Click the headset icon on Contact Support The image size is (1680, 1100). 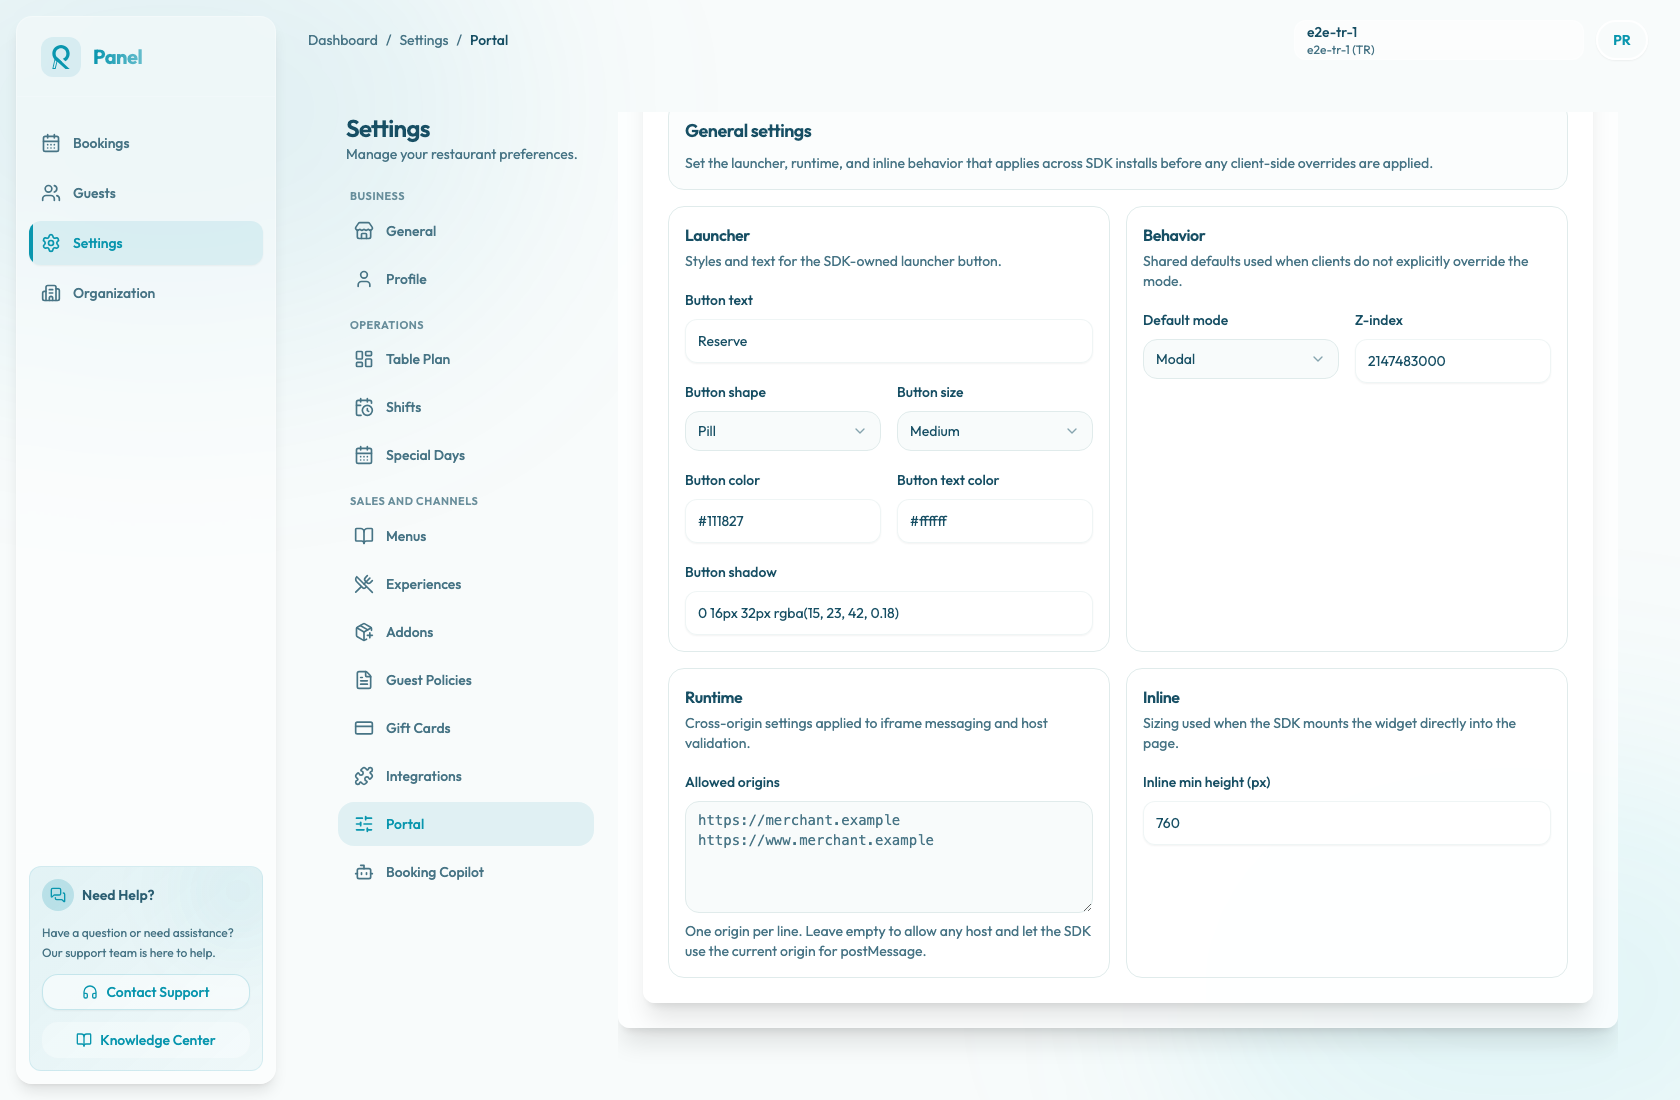point(90,993)
